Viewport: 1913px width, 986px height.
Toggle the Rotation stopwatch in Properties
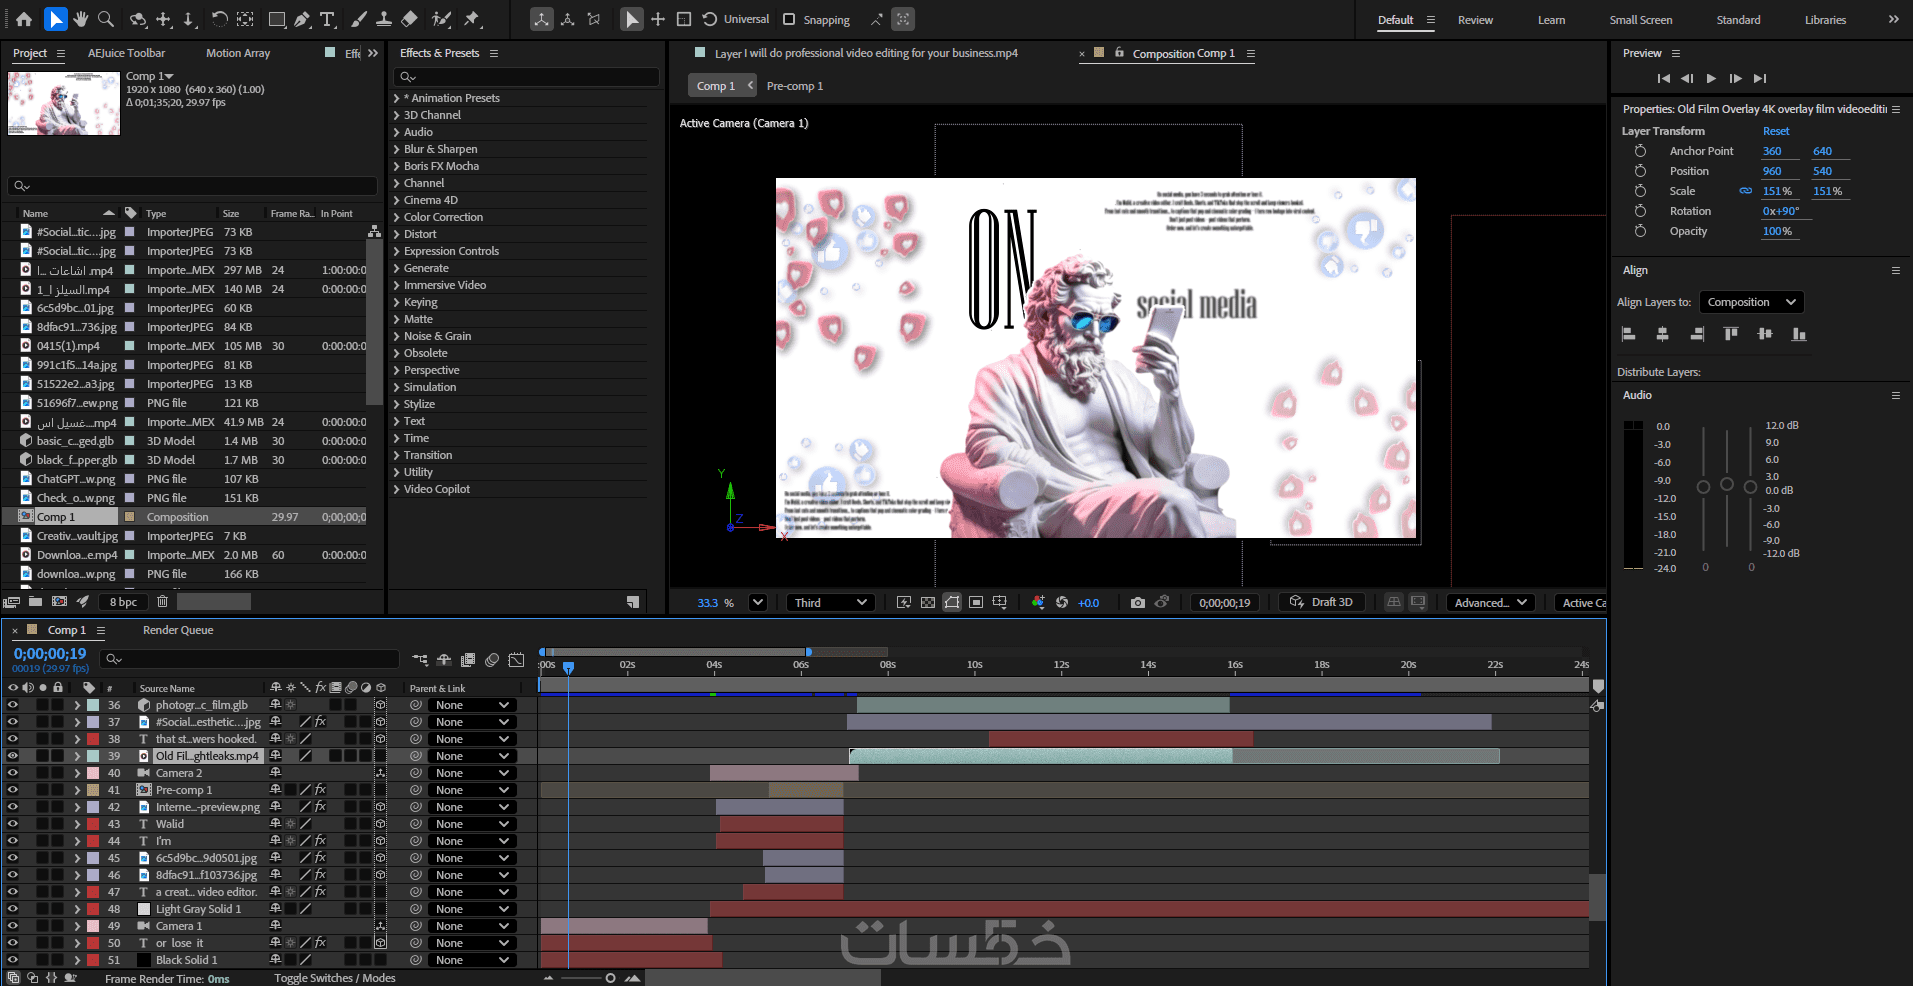[x=1640, y=211]
